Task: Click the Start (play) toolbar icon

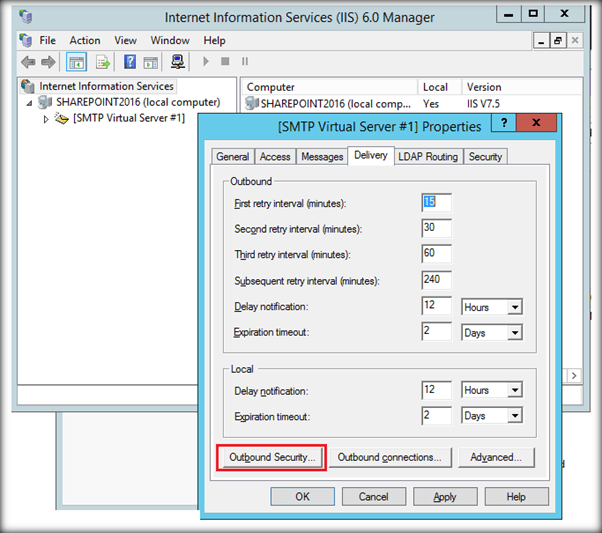Action: point(206,61)
